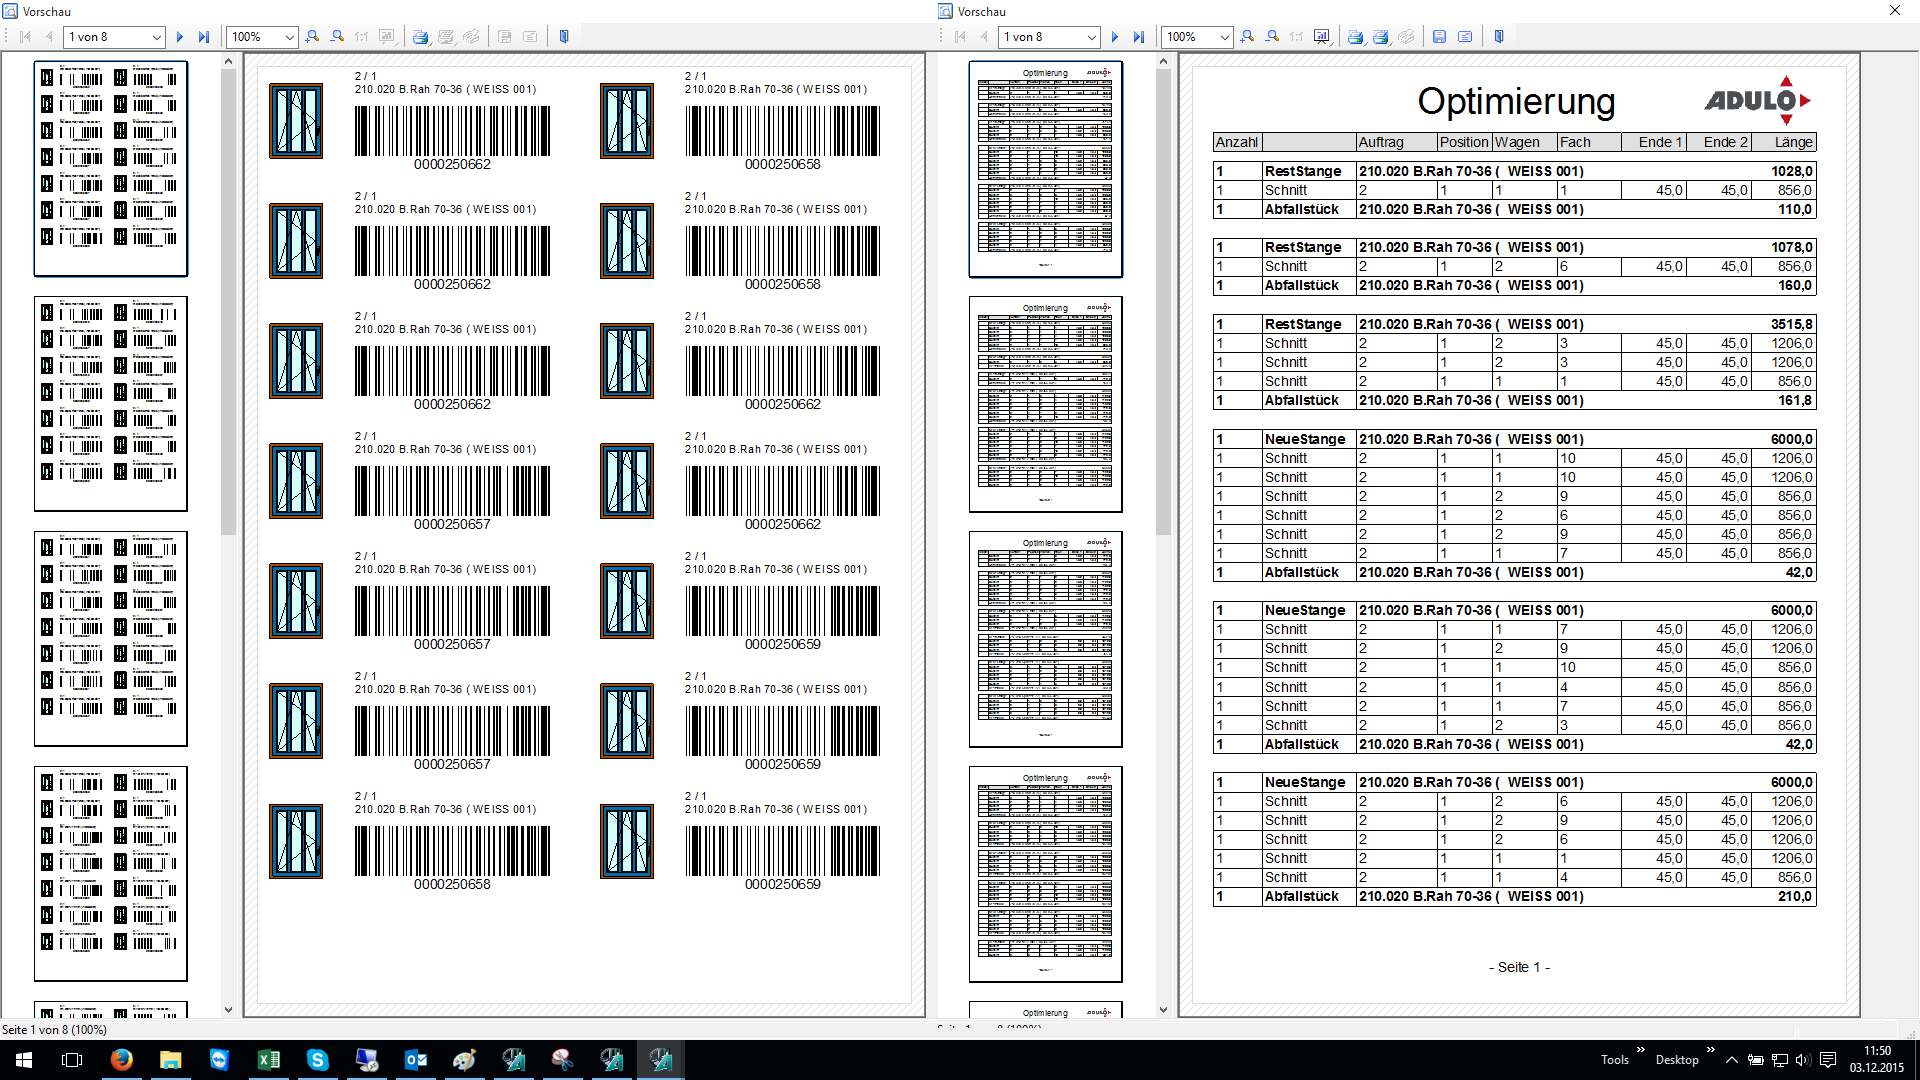
Task: Expand Tools toolbar chevron on taskbar
Action: pos(1640,1050)
